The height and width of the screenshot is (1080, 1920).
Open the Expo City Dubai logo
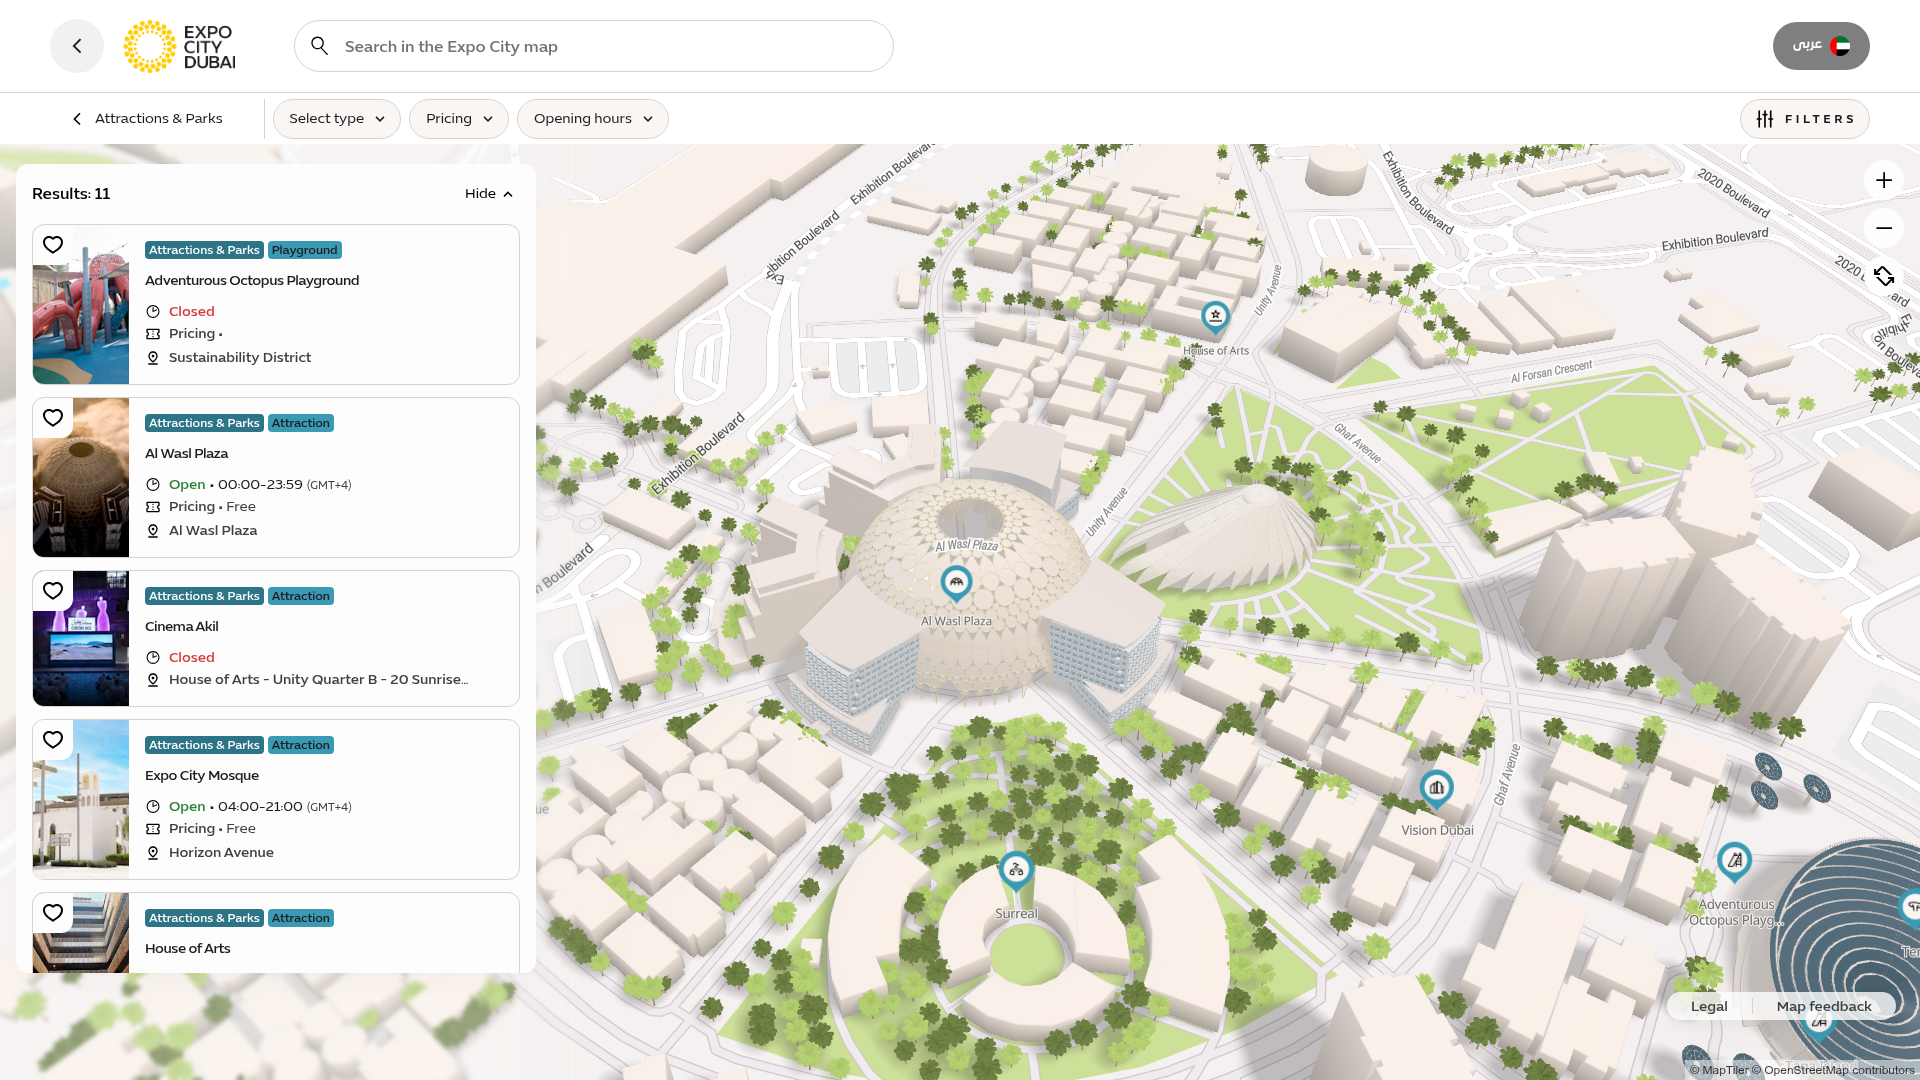click(x=180, y=46)
